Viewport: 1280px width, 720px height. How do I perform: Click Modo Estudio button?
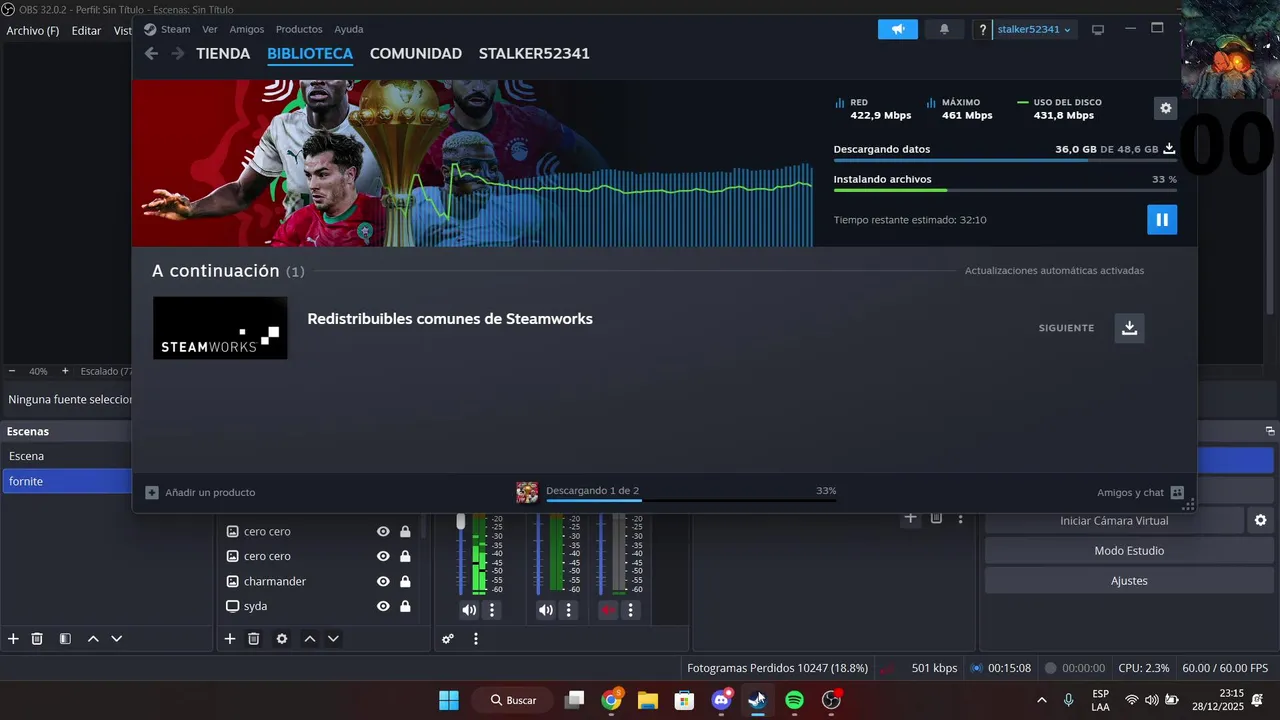1129,550
